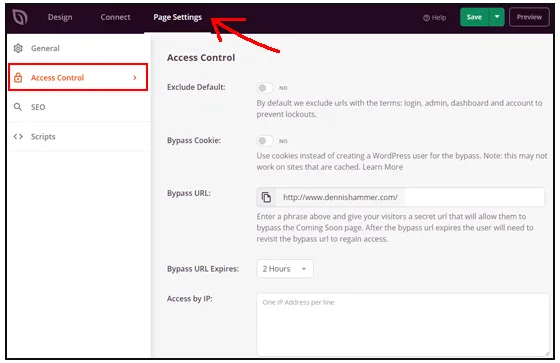Click the Help question mark icon
This screenshot has width=560, height=363.
coord(426,18)
